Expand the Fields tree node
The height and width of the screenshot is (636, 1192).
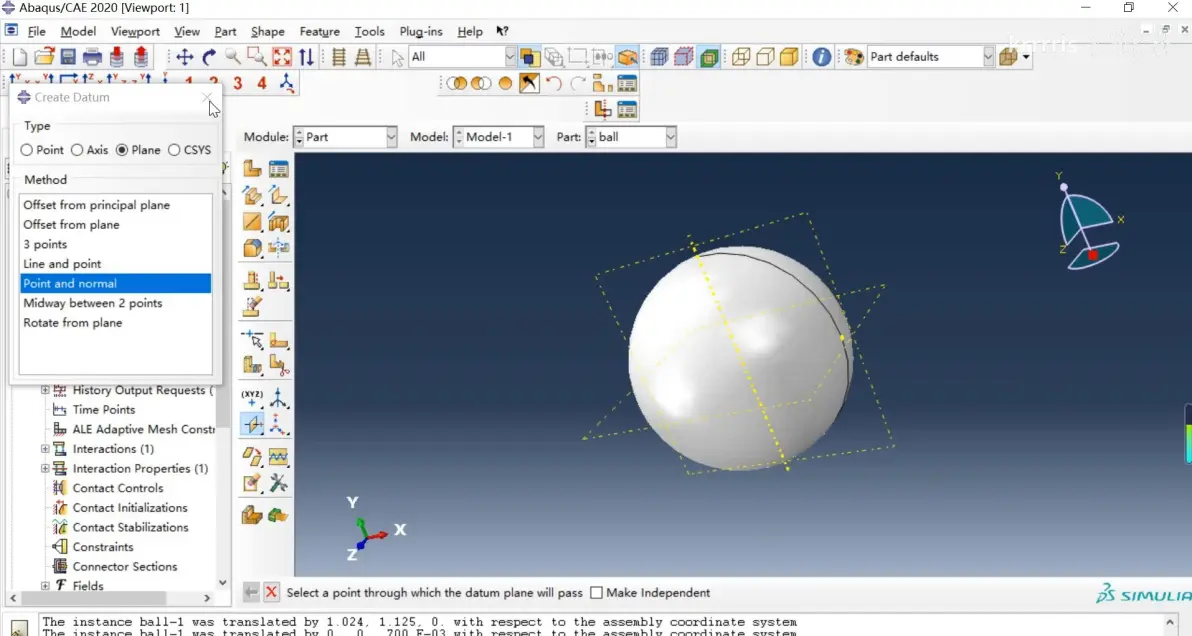[x=45, y=586]
